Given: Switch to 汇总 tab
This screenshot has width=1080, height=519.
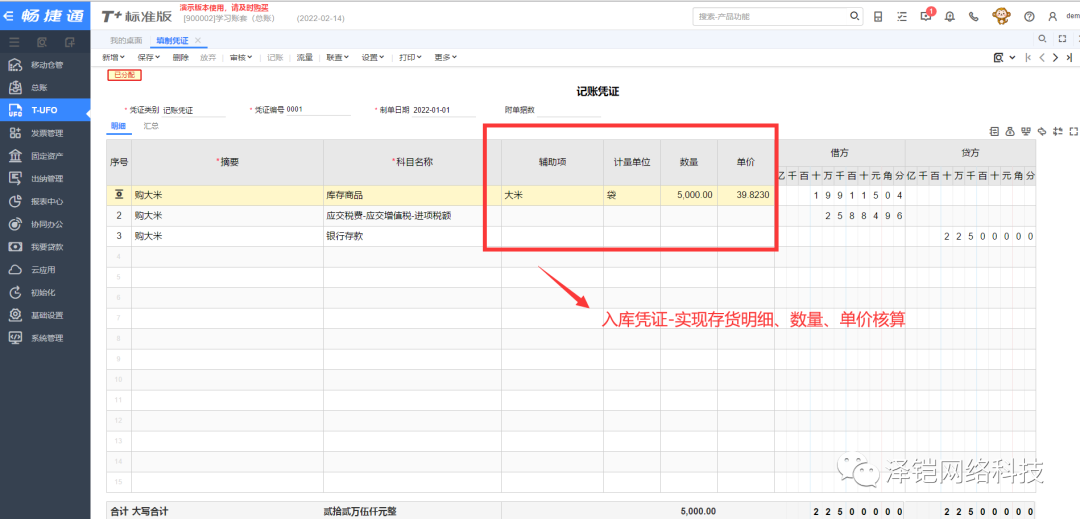Looking at the screenshot, I should [151, 126].
